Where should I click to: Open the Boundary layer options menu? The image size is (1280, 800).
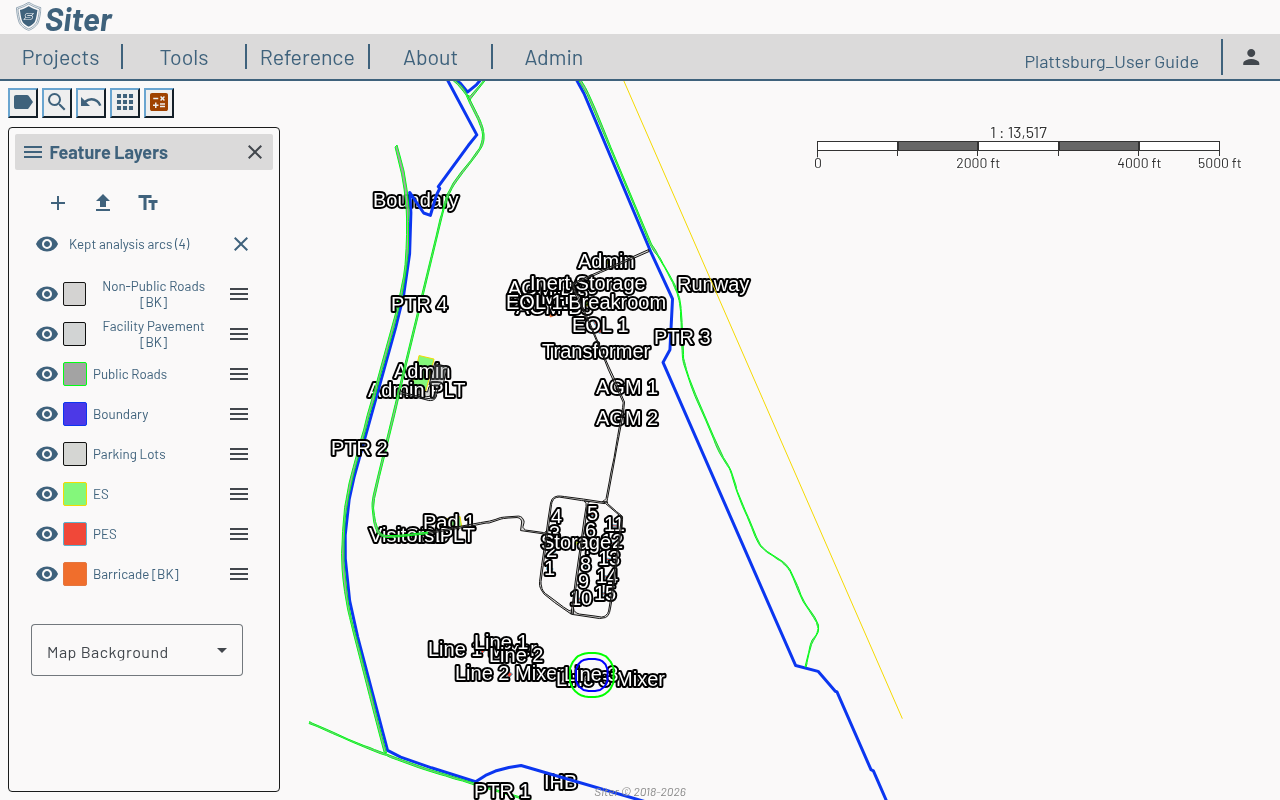[239, 414]
